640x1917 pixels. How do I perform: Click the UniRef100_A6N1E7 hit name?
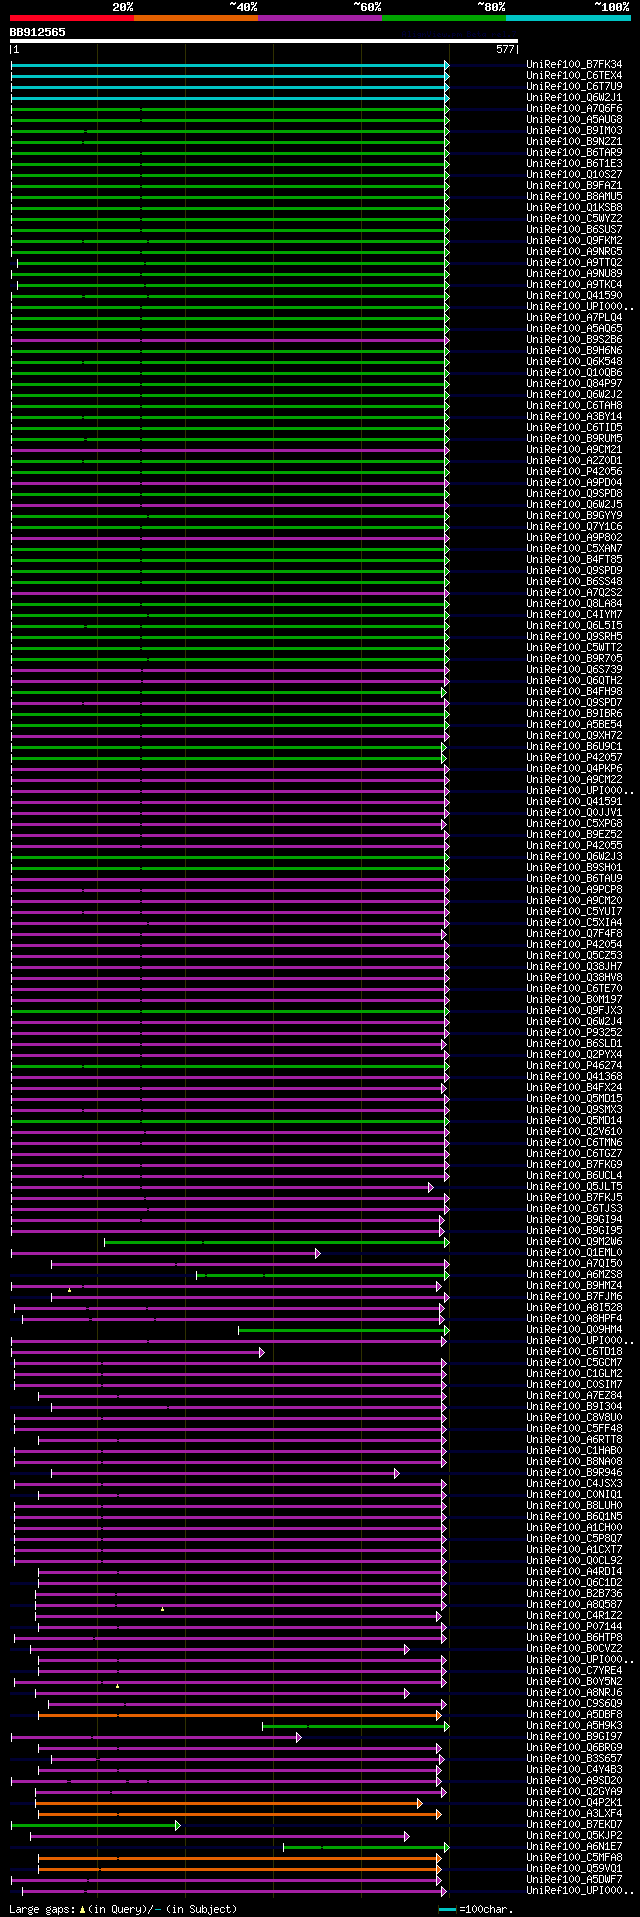pyautogui.click(x=574, y=1846)
